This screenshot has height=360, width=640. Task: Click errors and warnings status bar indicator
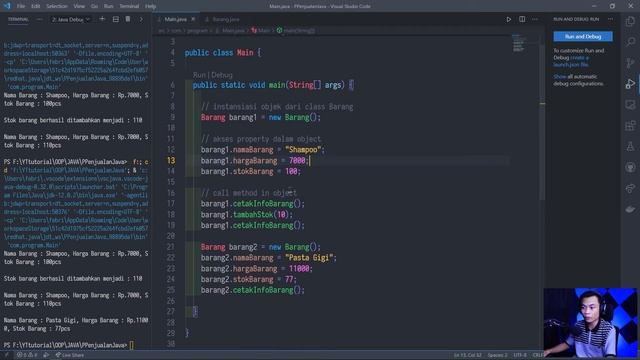pyautogui.click(x=27, y=355)
